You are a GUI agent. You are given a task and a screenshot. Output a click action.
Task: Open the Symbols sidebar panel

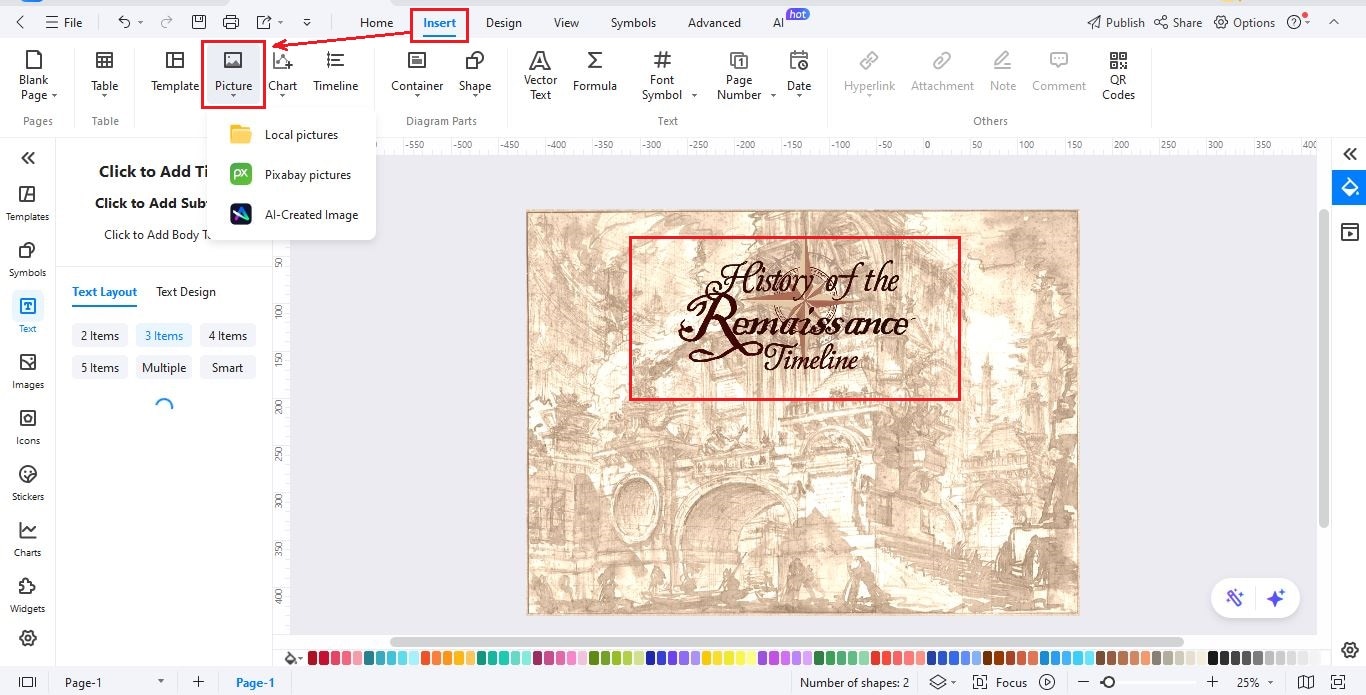27,258
